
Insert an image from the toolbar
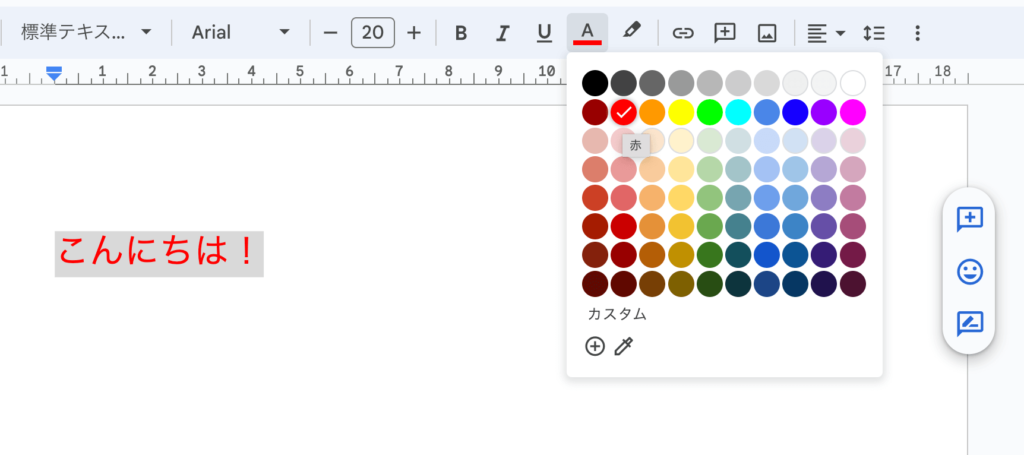coord(767,33)
